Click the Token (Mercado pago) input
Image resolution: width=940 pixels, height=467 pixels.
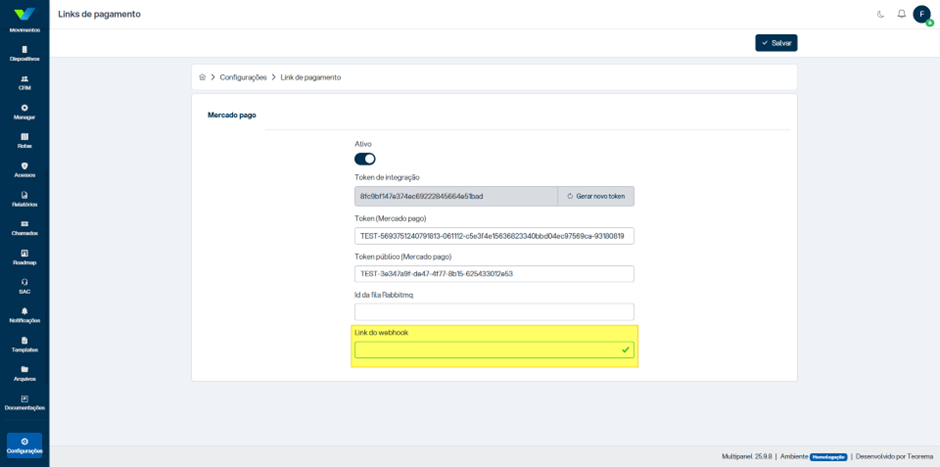click(x=494, y=236)
